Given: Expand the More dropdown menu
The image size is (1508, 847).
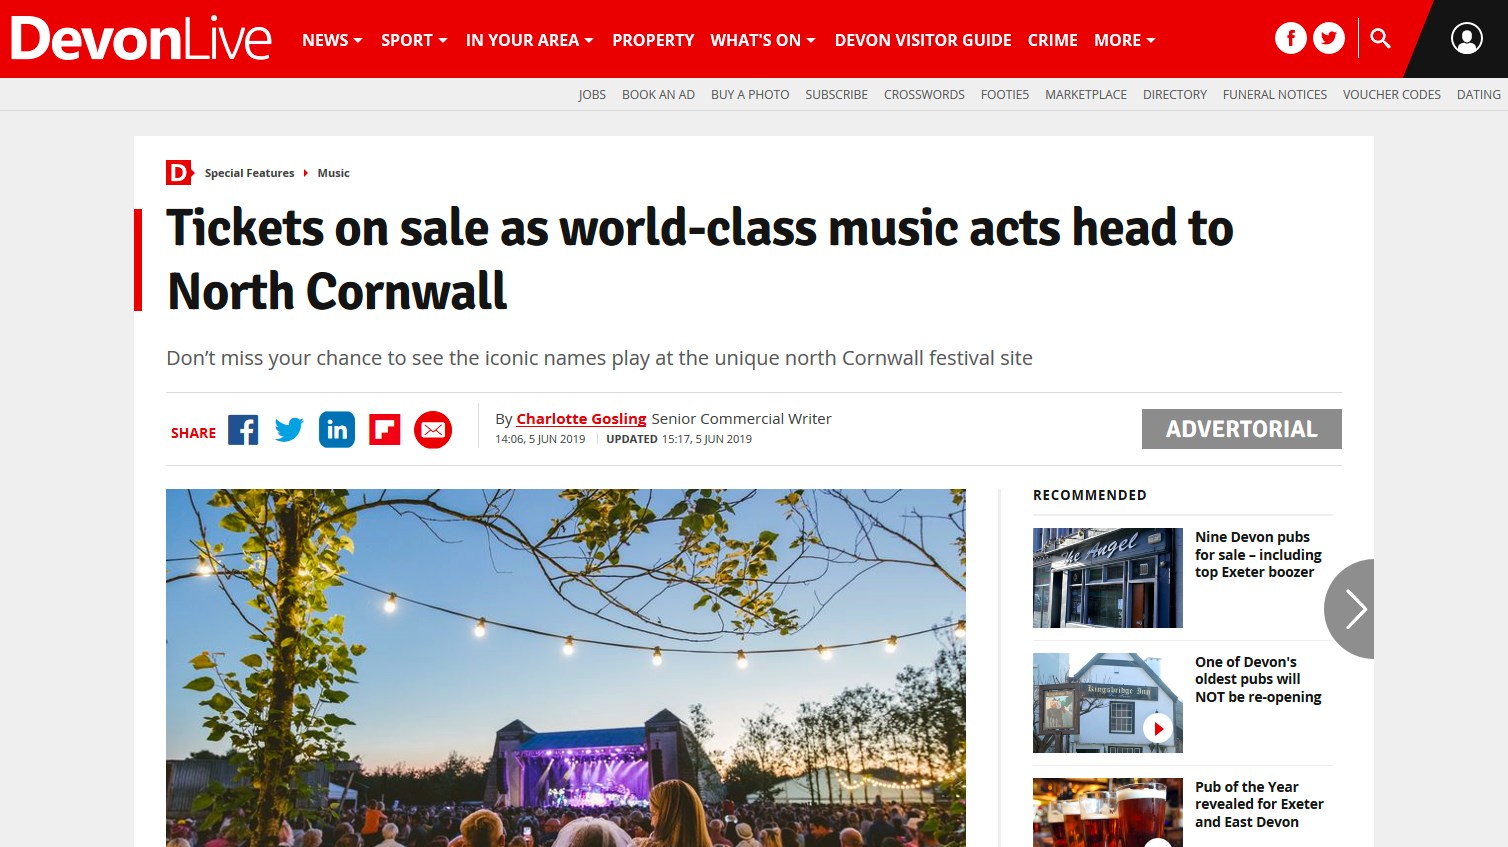Looking at the screenshot, I should click(x=1125, y=40).
